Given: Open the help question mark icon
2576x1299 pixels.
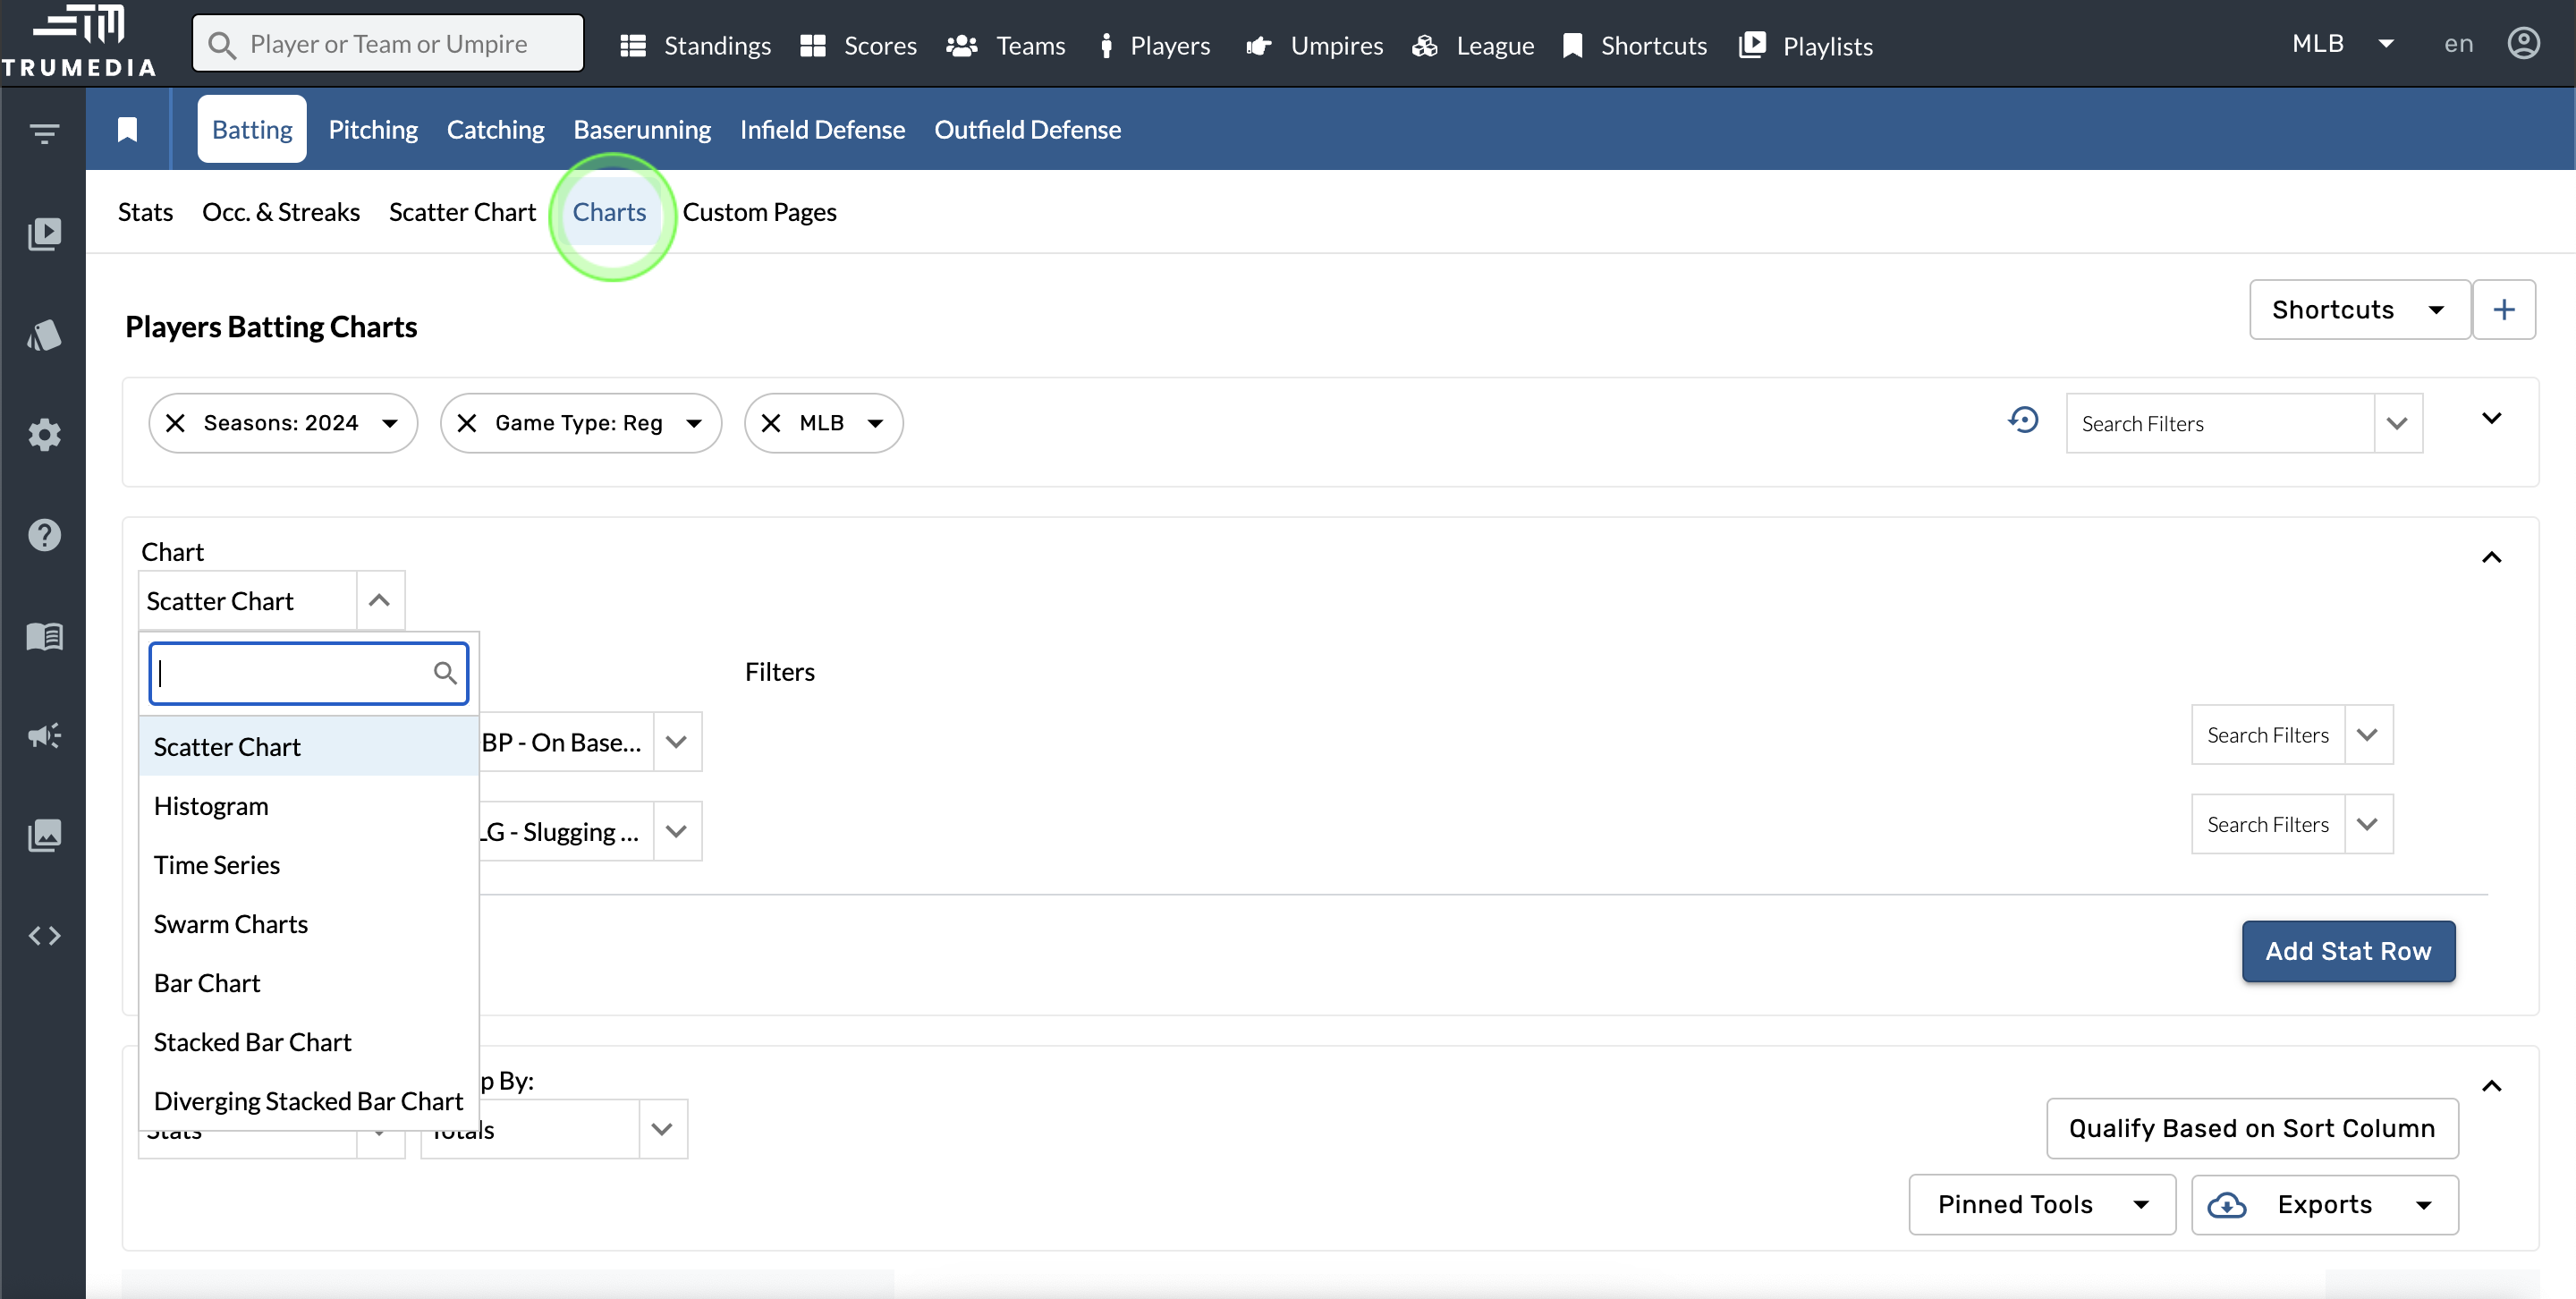Looking at the screenshot, I should point(44,535).
